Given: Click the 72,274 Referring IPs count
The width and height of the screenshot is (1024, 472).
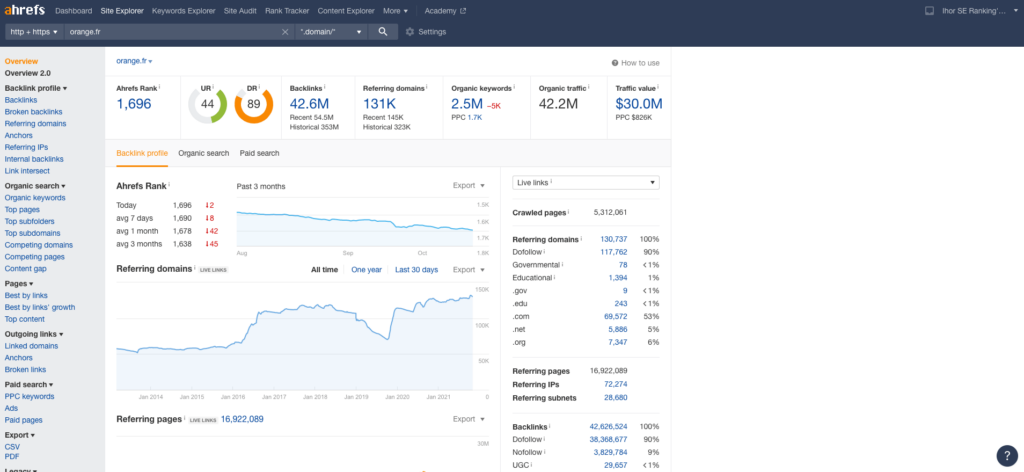Looking at the screenshot, I should pos(616,385).
